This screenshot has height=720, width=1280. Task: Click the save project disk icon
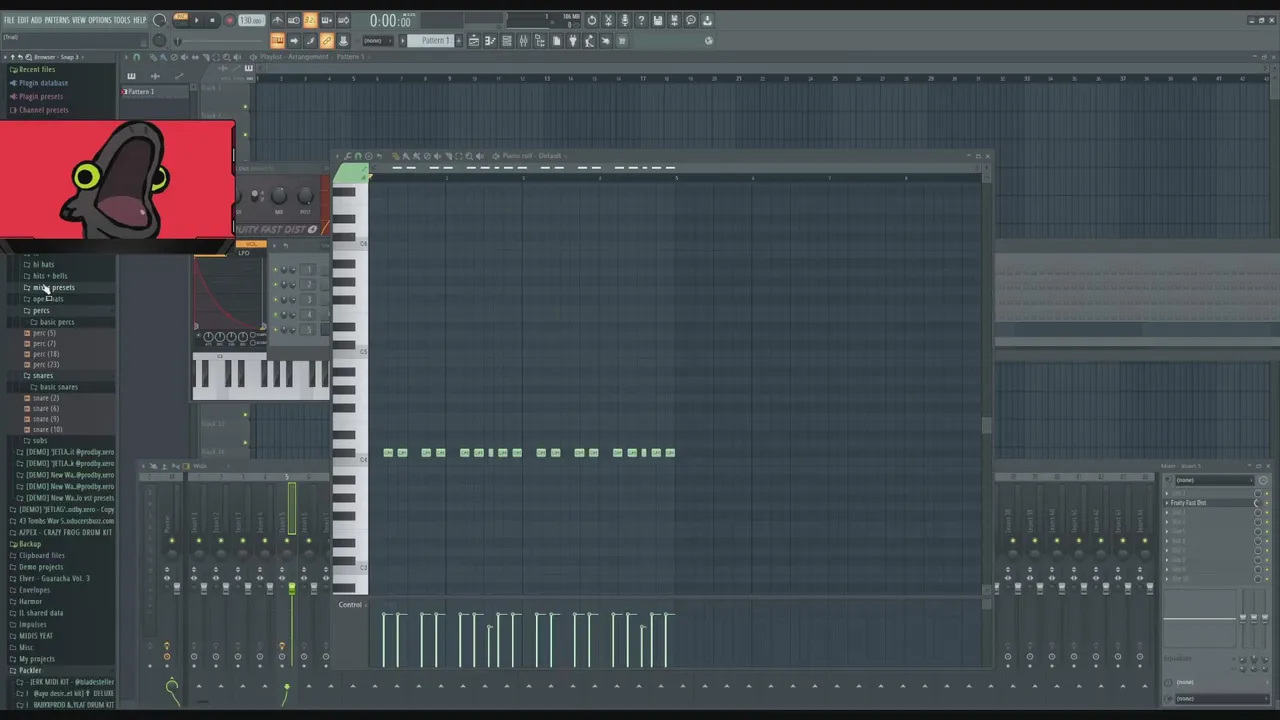[x=657, y=20]
